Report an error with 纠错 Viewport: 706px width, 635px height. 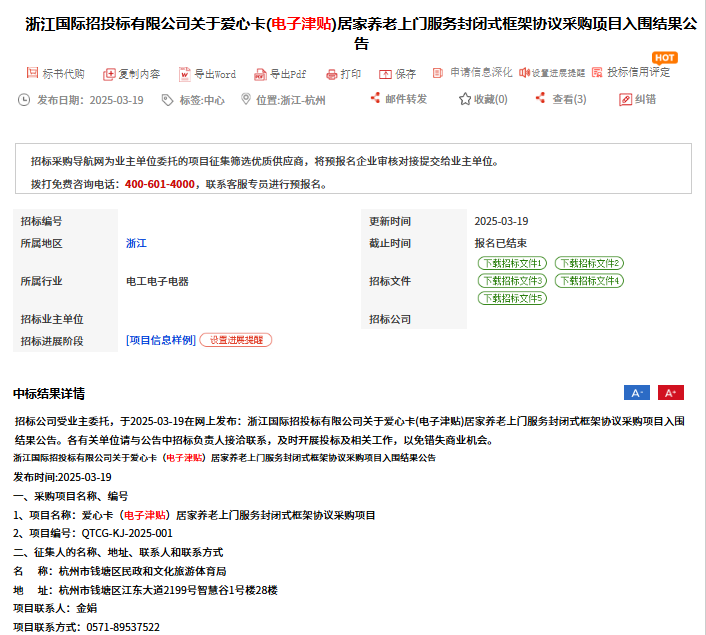(x=625, y=99)
